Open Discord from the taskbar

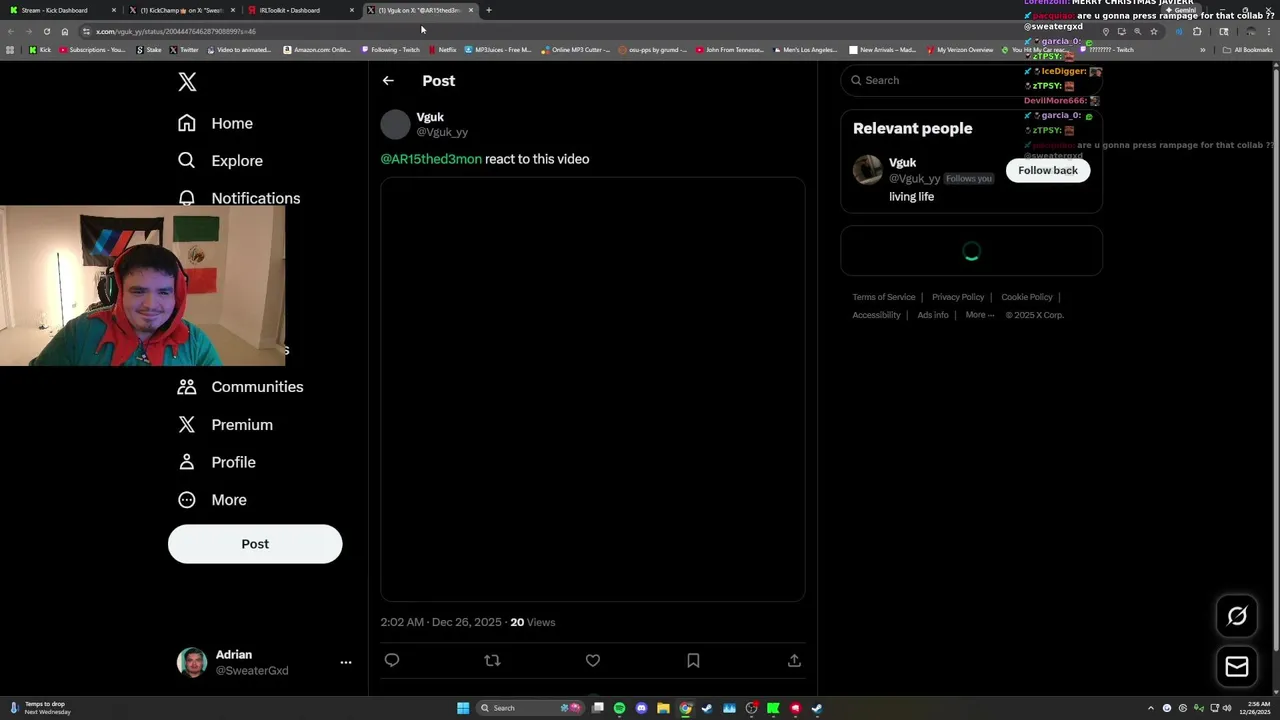641,708
